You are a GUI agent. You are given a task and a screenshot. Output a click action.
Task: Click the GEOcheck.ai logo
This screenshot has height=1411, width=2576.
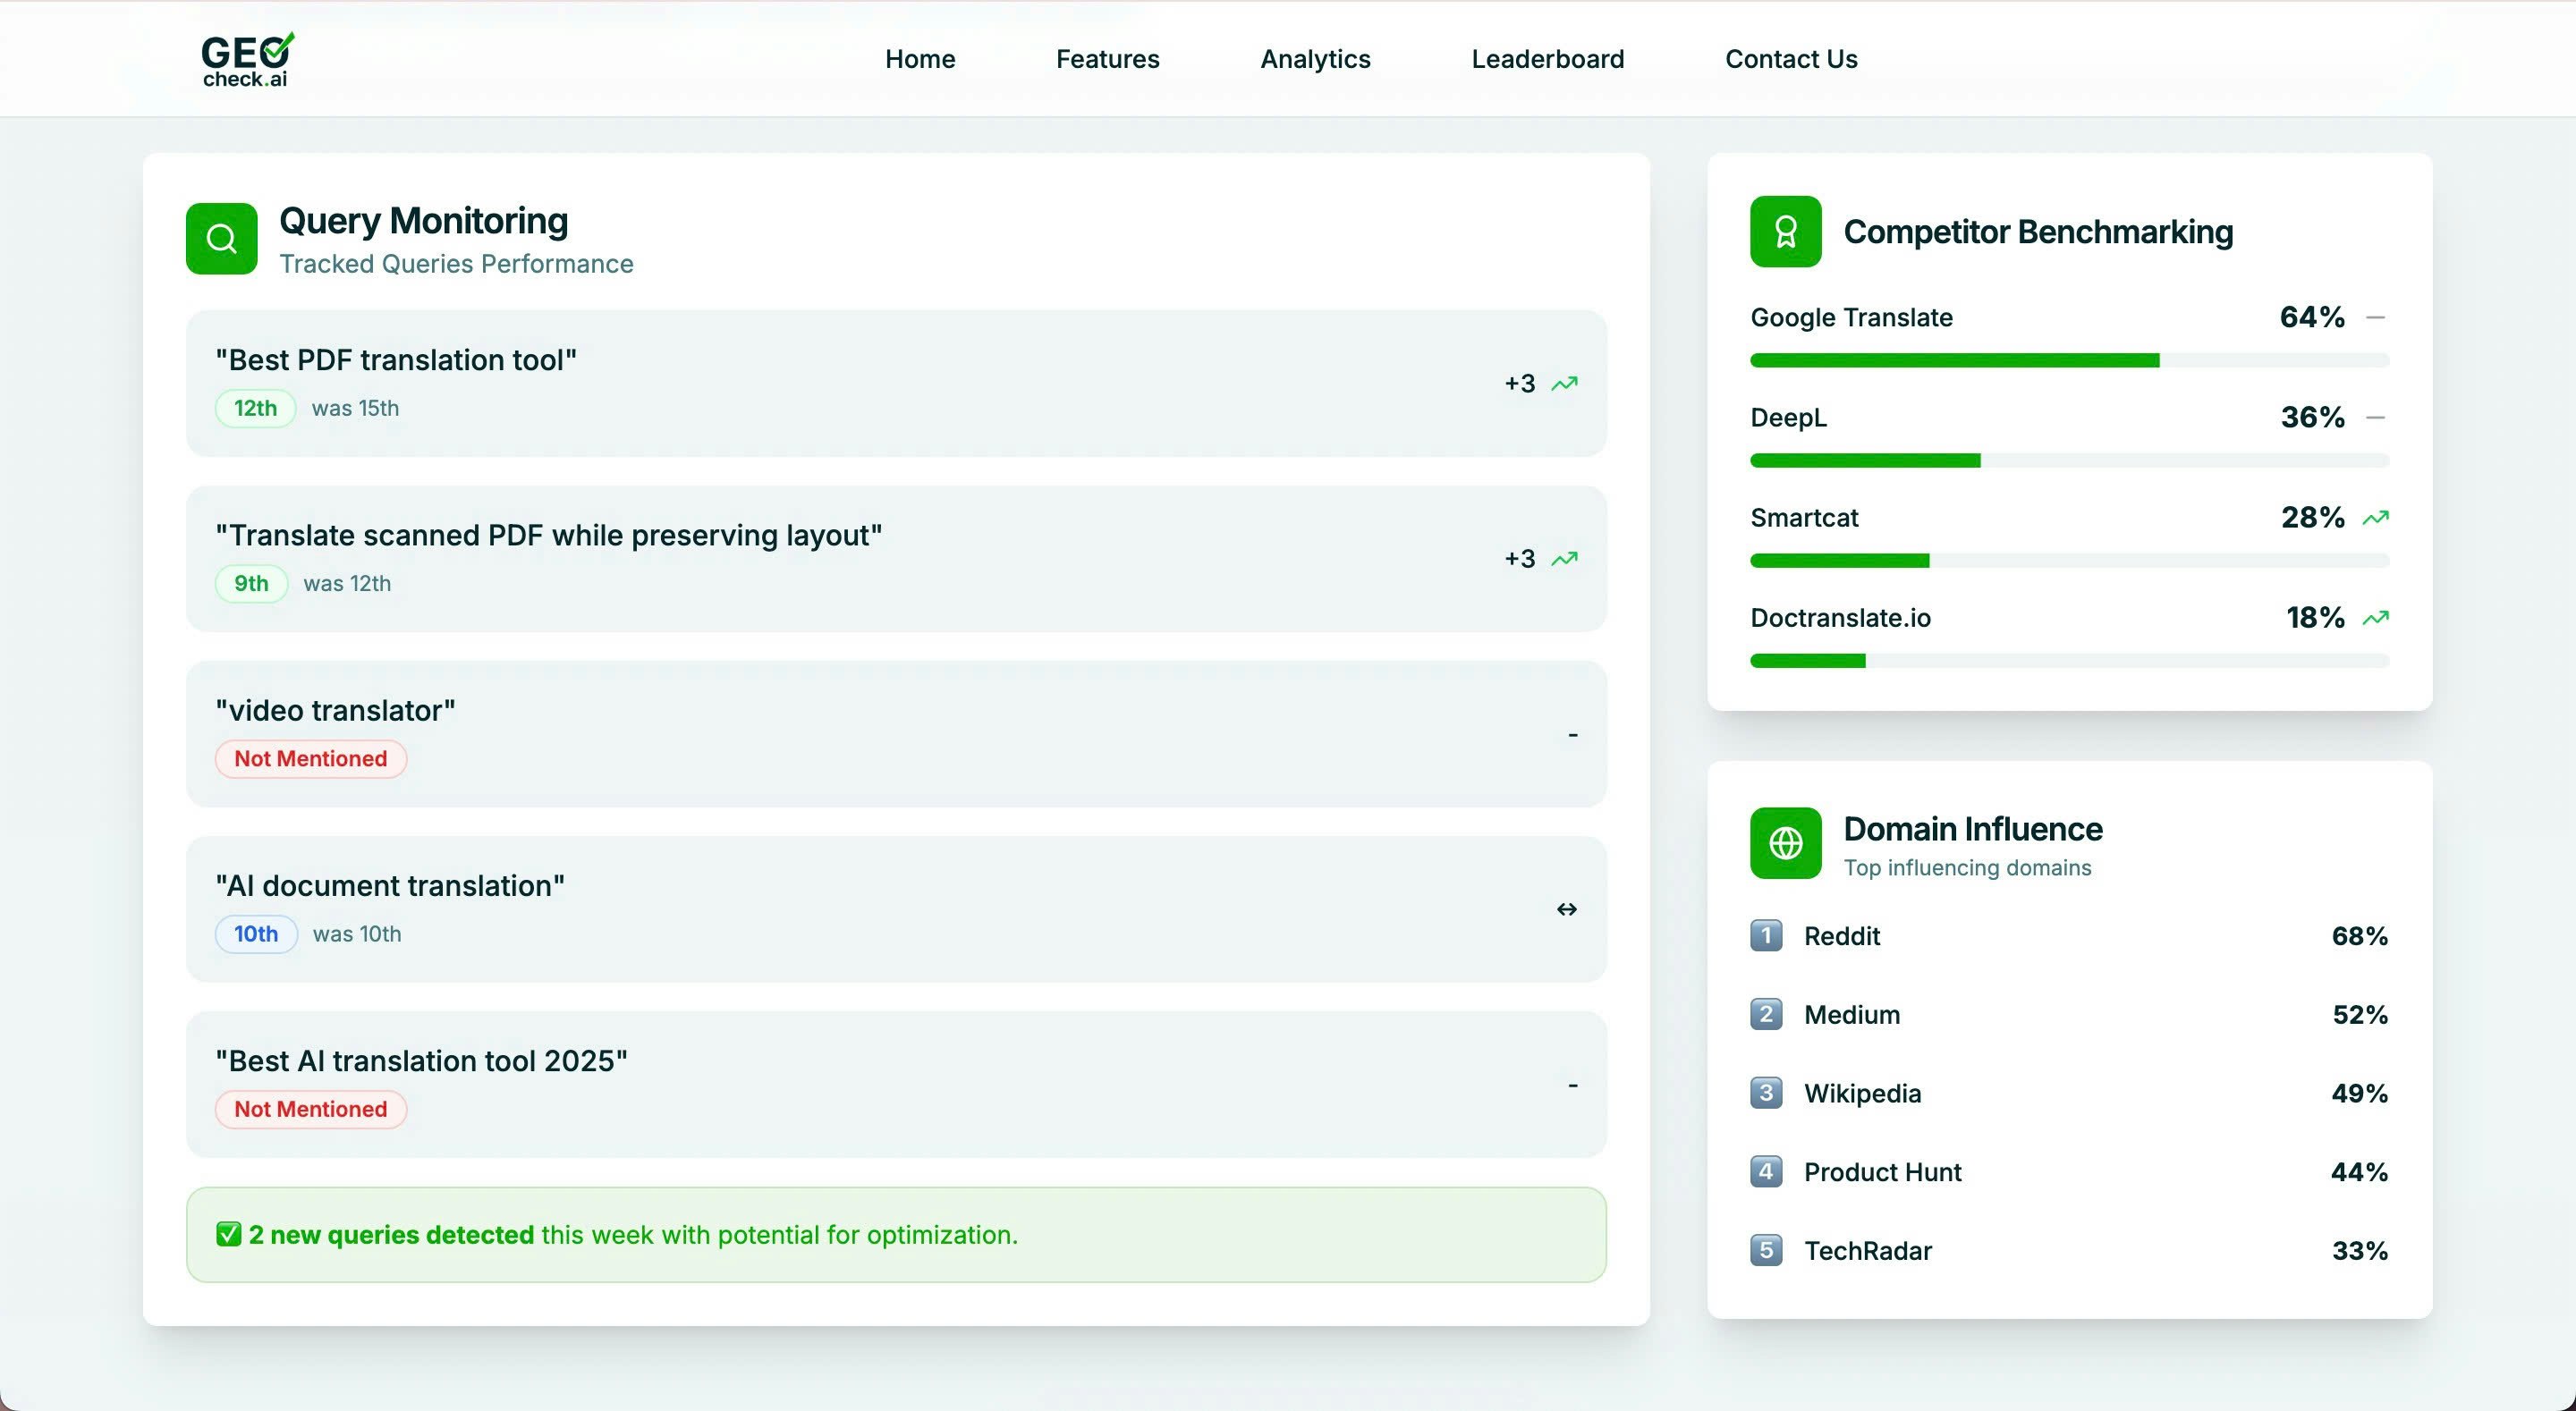pos(248,59)
